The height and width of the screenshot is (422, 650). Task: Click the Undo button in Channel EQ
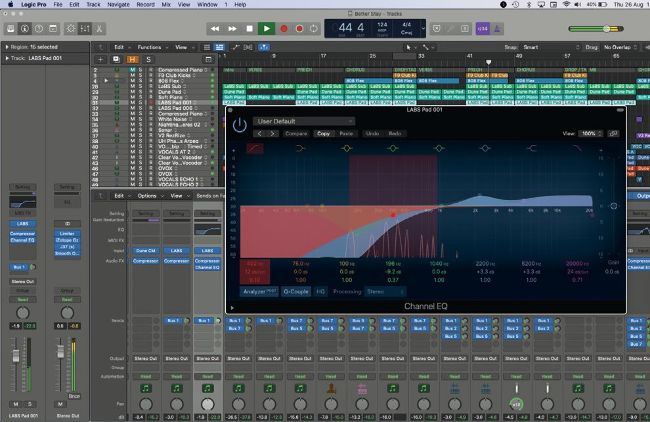372,133
